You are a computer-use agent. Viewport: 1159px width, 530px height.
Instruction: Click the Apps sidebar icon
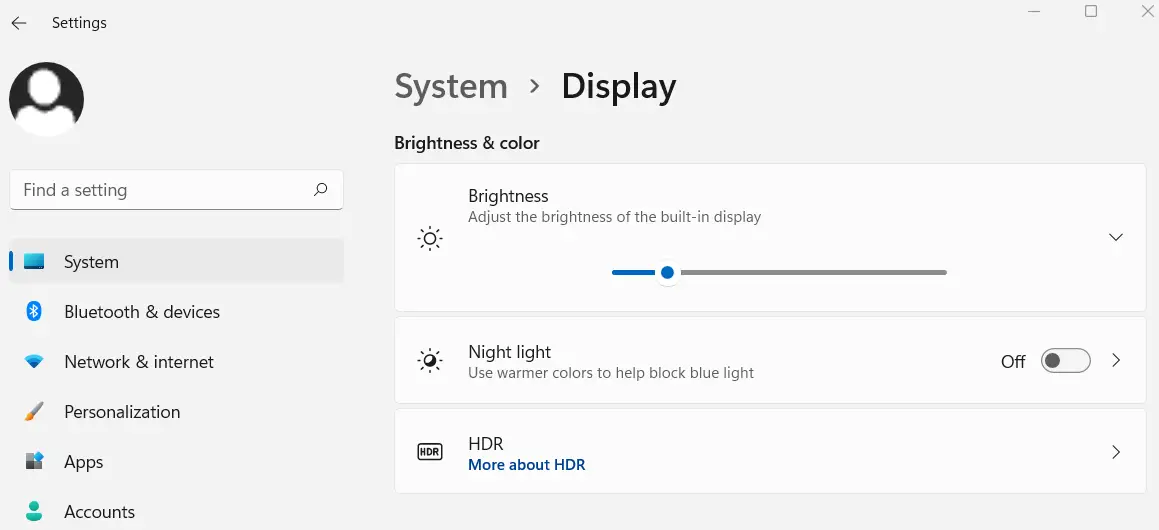pos(34,462)
